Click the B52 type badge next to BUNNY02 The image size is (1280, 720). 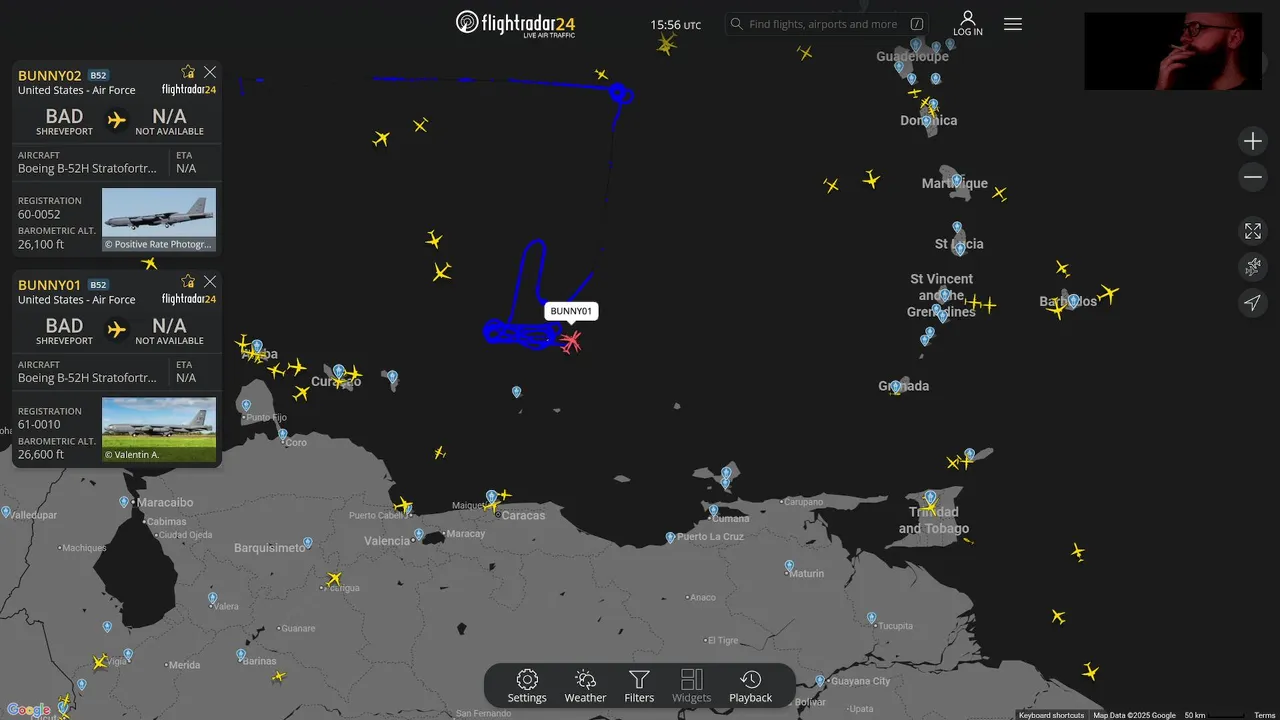[98, 76]
